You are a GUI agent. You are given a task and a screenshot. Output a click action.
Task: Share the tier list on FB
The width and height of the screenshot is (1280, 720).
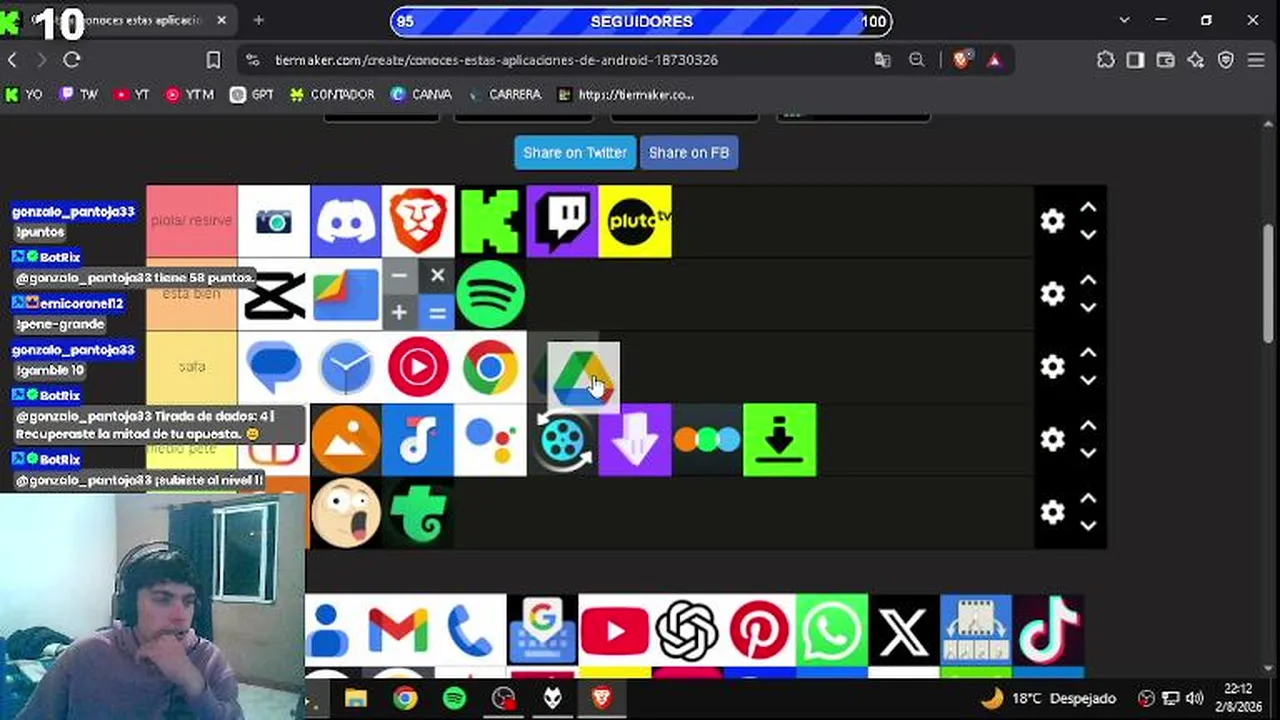click(689, 153)
